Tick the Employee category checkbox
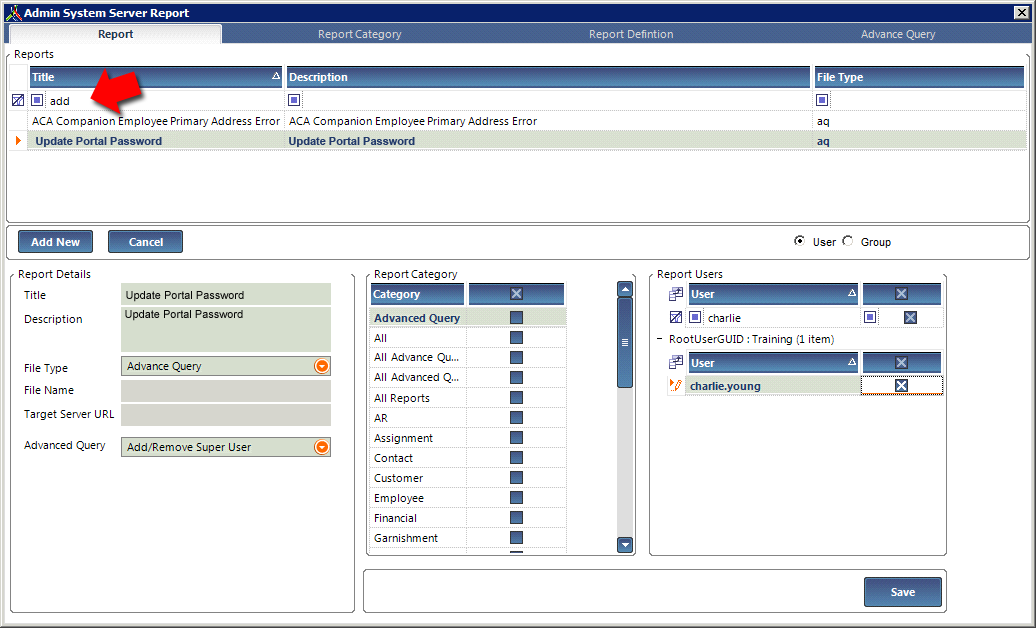The height and width of the screenshot is (628, 1036). click(x=517, y=498)
